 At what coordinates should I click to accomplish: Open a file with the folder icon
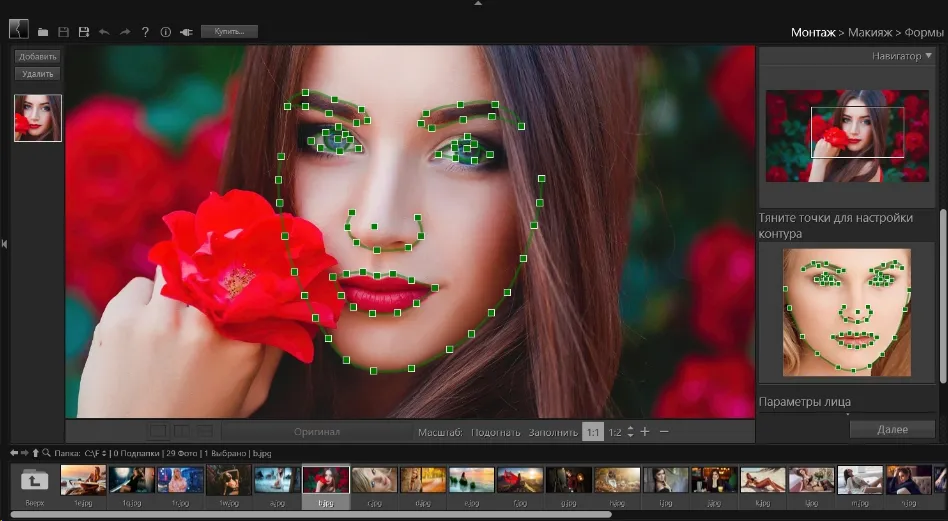pos(43,32)
